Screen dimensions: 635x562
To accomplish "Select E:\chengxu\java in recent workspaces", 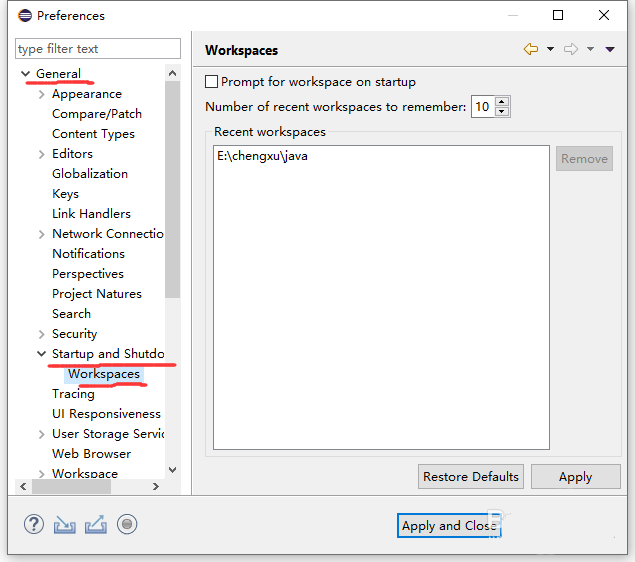I will tap(262, 156).
